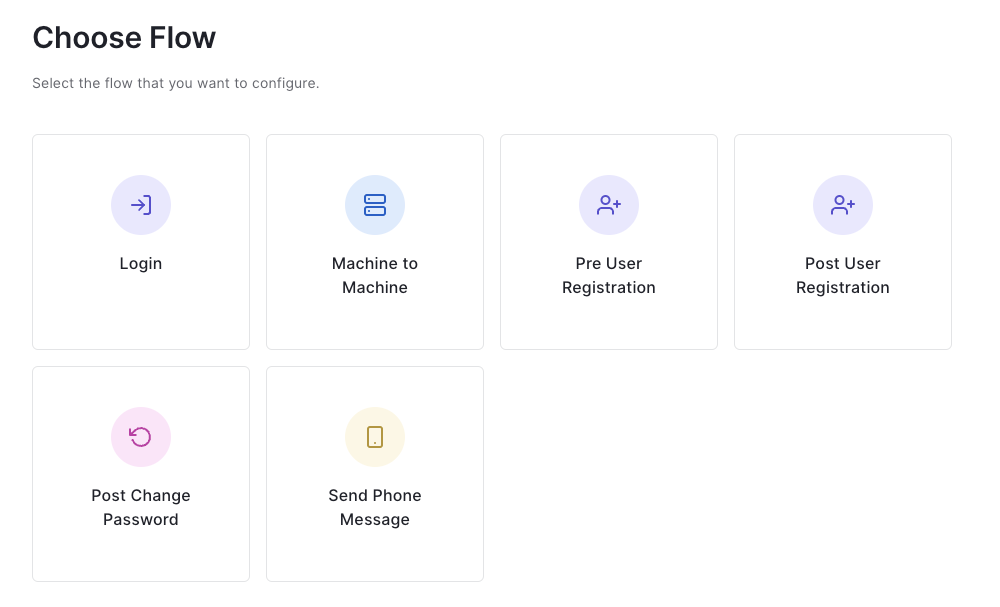
Task: Select the Machine to Machine label
Action: pos(375,275)
